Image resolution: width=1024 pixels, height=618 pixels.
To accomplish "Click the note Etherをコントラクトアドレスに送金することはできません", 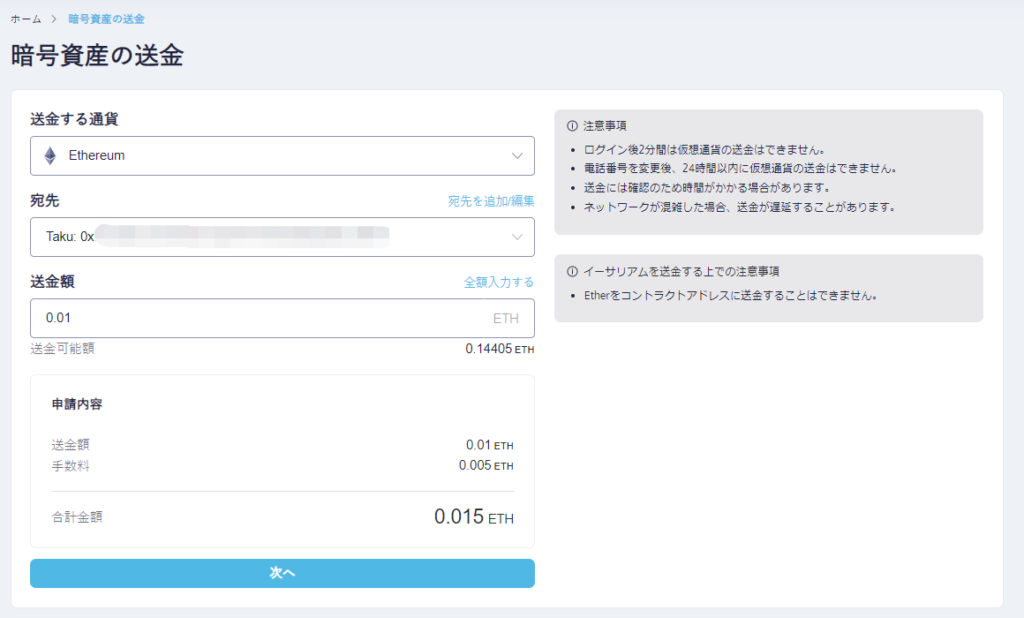I will 730,295.
